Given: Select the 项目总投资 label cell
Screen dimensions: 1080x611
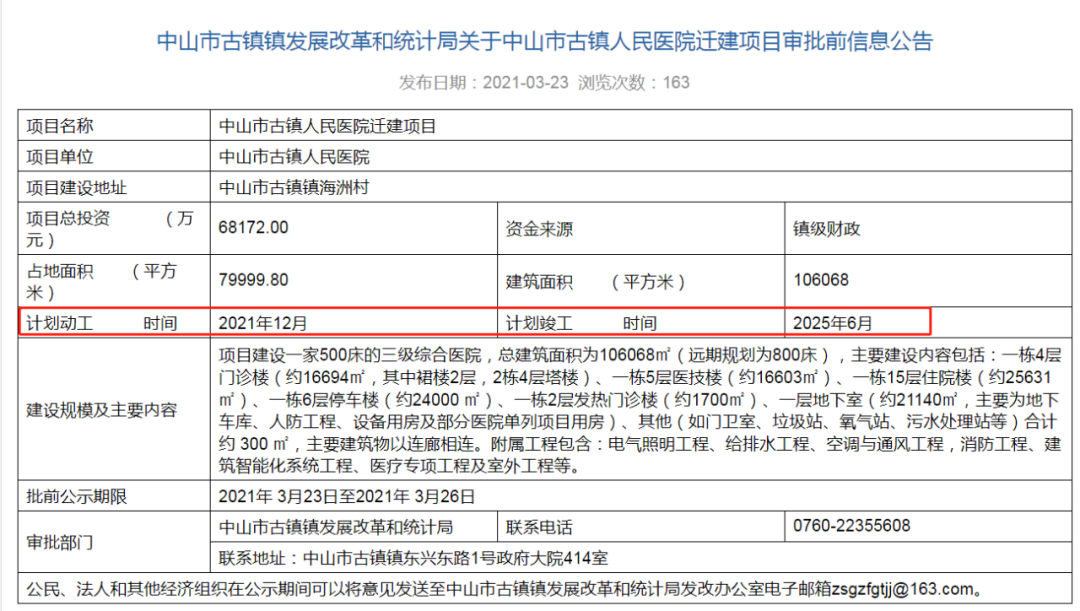Looking at the screenshot, I should pos(114,229).
